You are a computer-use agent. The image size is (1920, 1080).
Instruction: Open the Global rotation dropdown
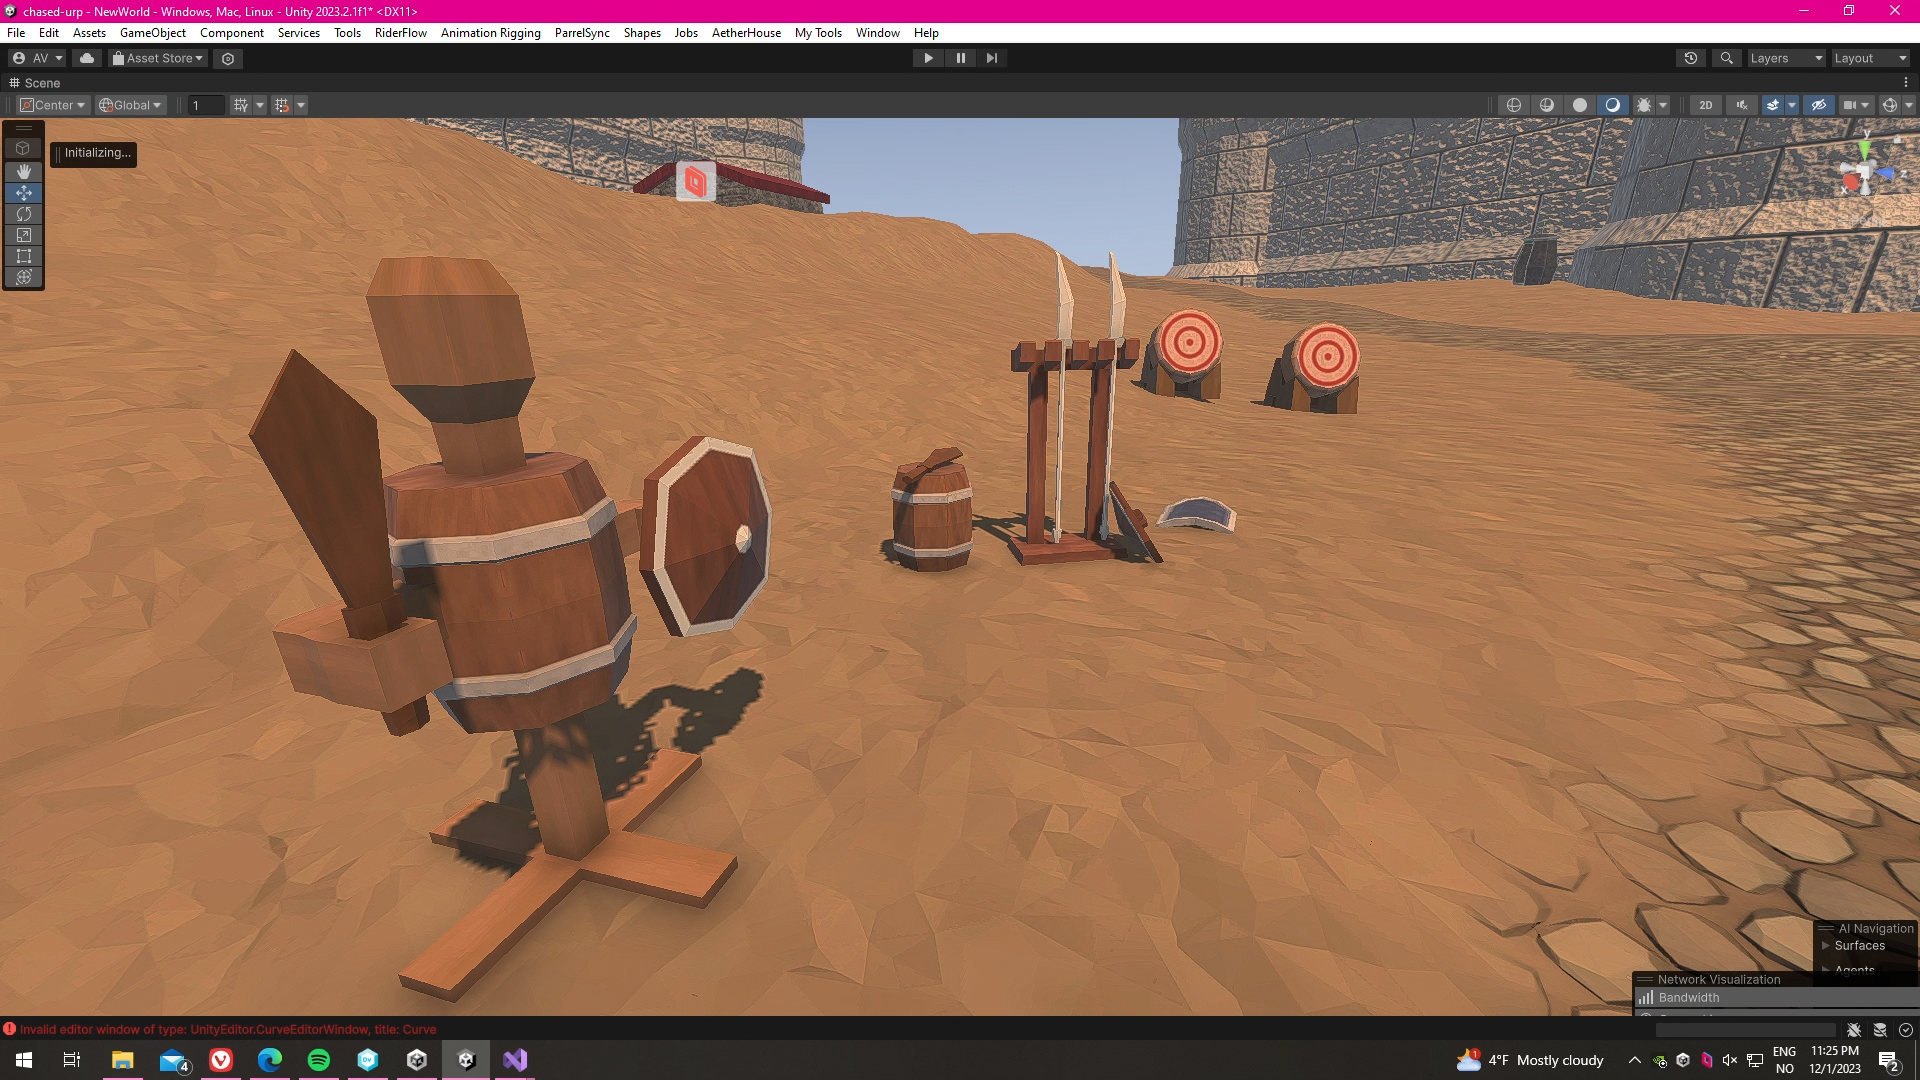130,105
